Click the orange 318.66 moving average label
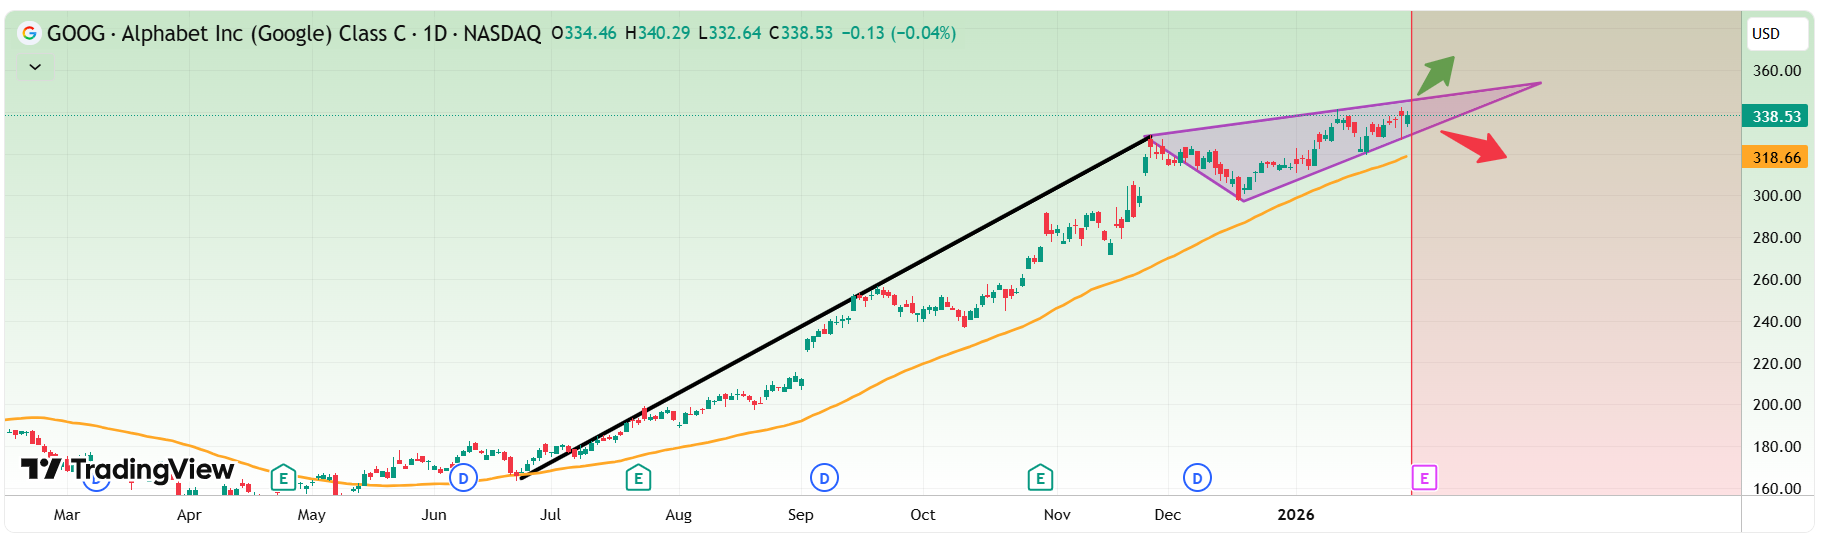Image resolution: width=1825 pixels, height=541 pixels. click(x=1776, y=157)
